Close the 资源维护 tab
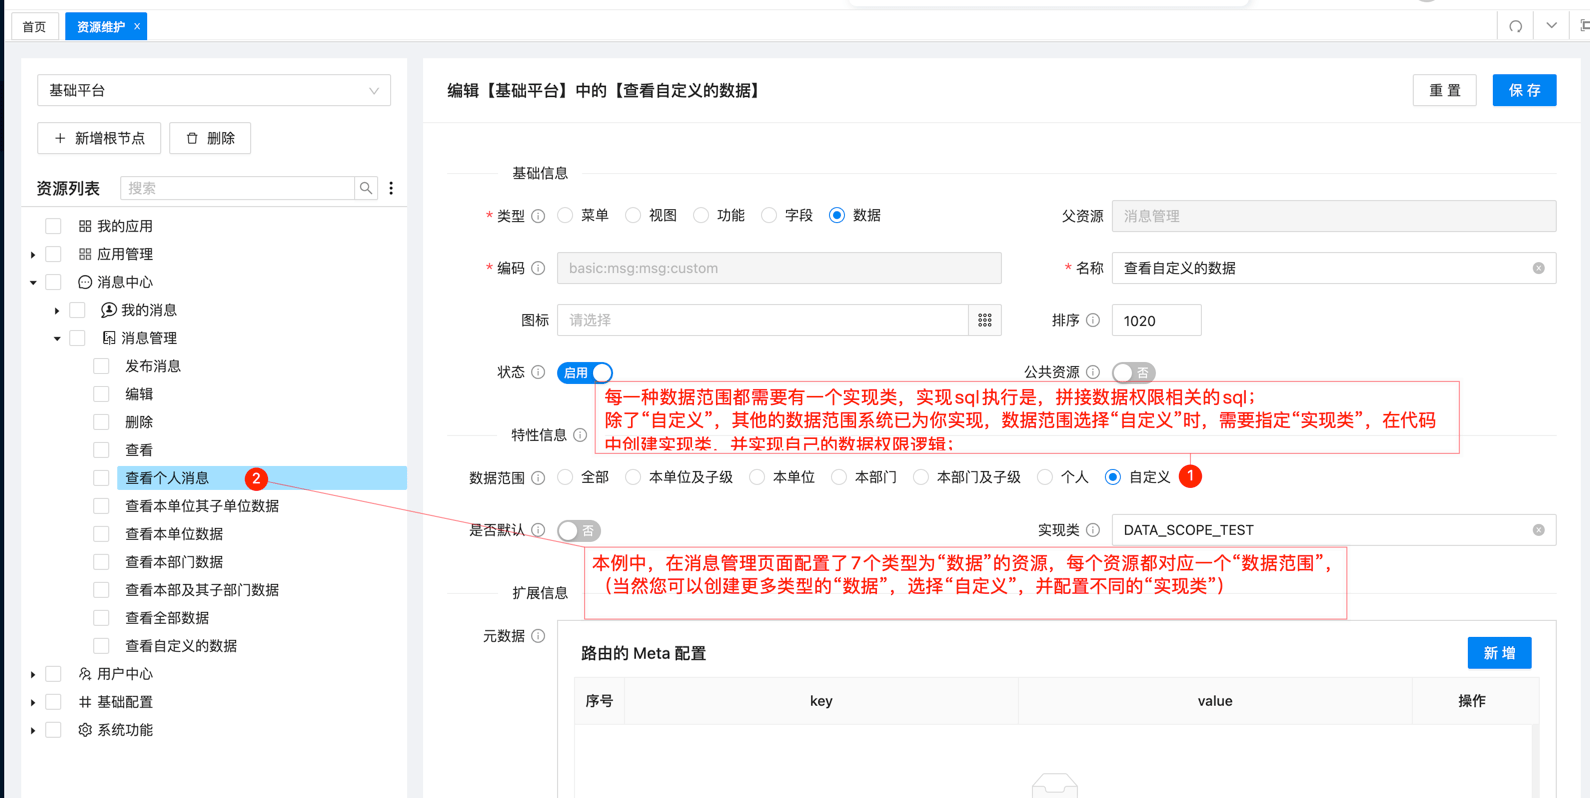Image resolution: width=1590 pixels, height=798 pixels. point(137,26)
